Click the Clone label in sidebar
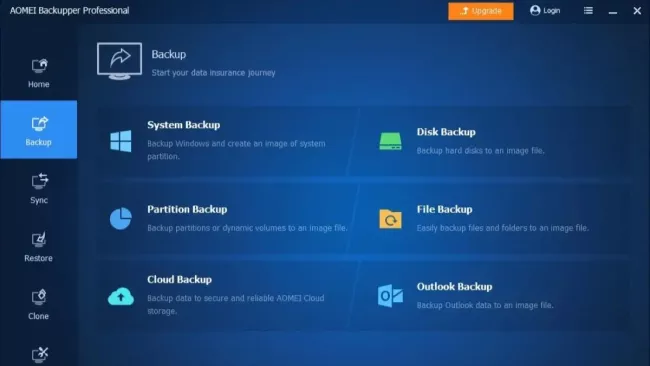 (39, 316)
